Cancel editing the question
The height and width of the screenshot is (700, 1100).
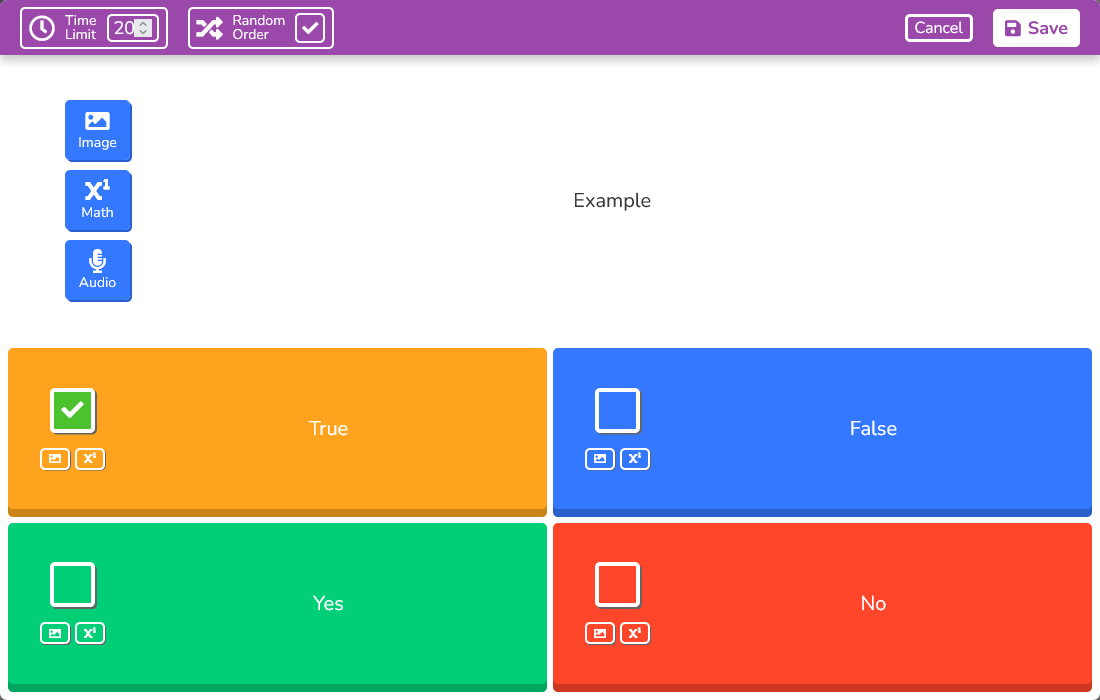point(938,28)
